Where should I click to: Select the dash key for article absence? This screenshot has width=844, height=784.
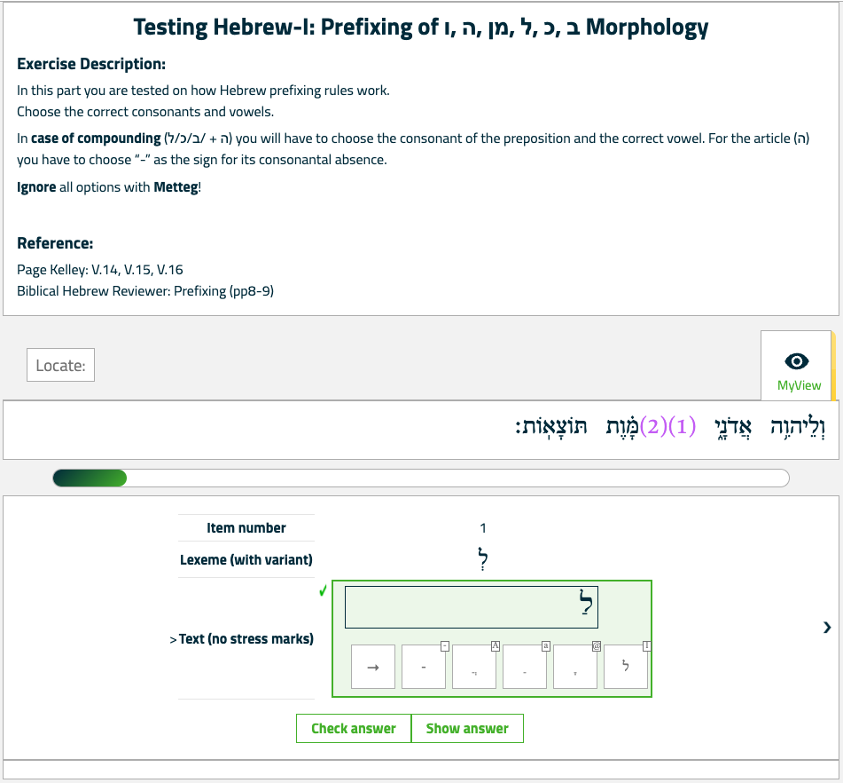[x=423, y=667]
